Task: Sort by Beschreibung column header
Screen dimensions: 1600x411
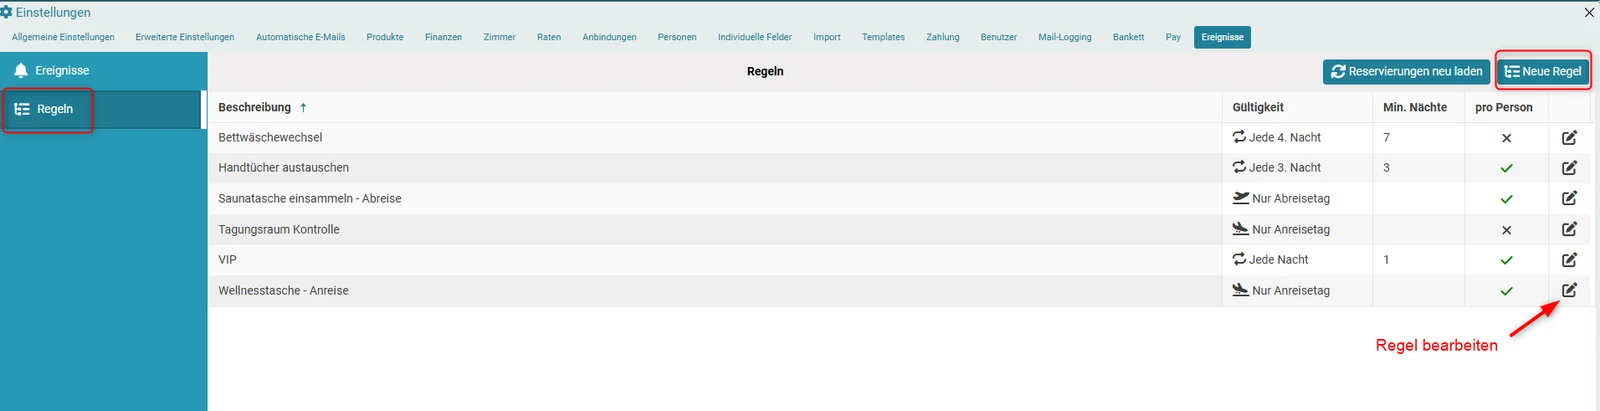Action: pos(254,107)
